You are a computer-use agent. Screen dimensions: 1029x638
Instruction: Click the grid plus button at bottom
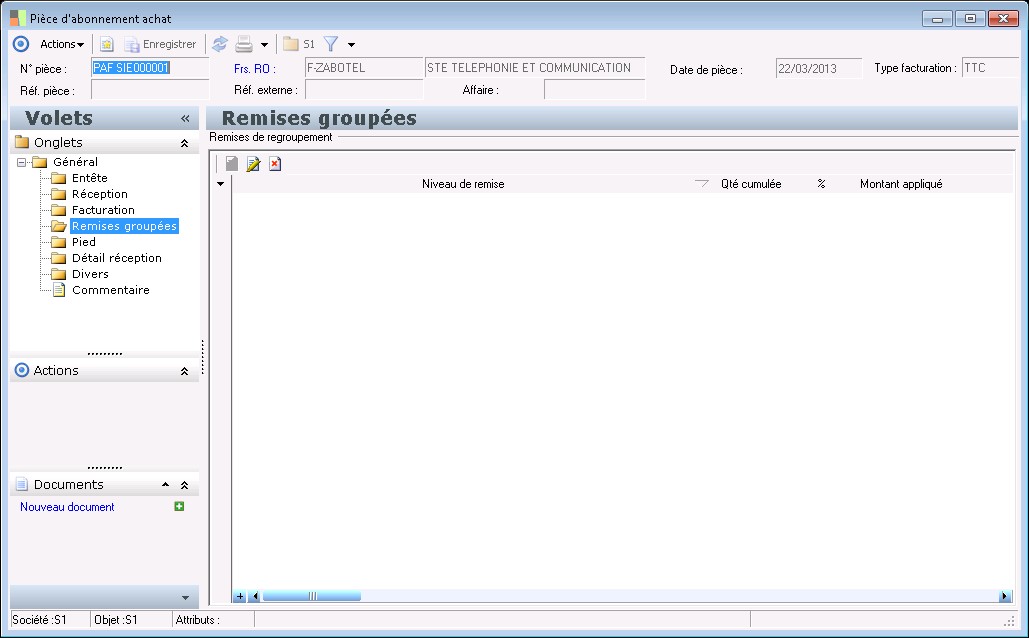[240, 597]
